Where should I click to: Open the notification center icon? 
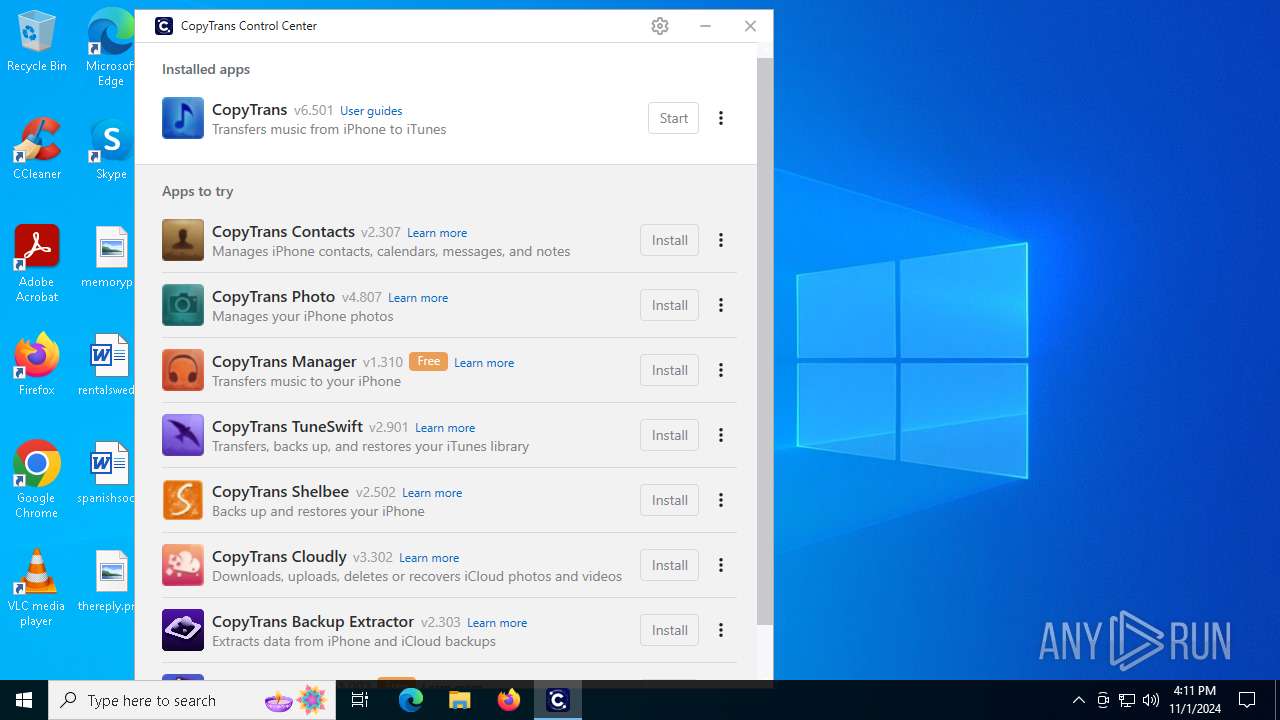coord(1247,700)
